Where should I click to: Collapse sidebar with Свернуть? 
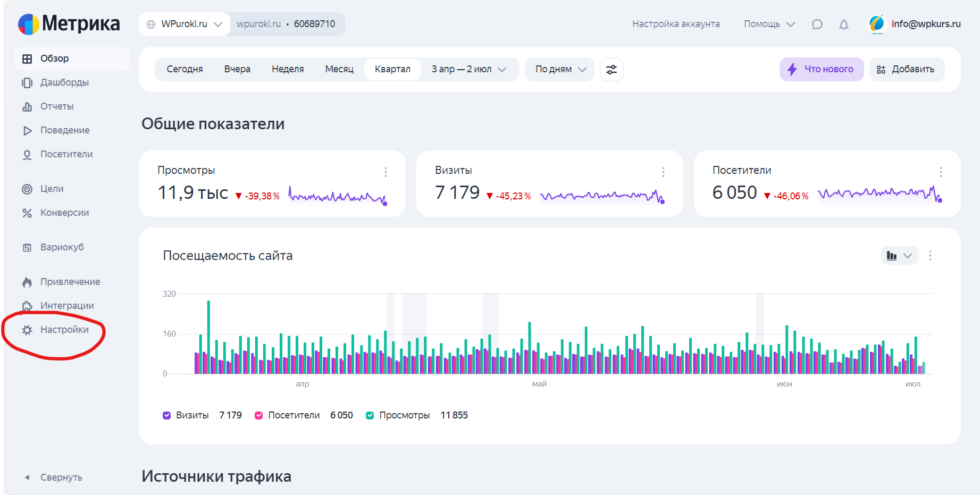[x=60, y=477]
